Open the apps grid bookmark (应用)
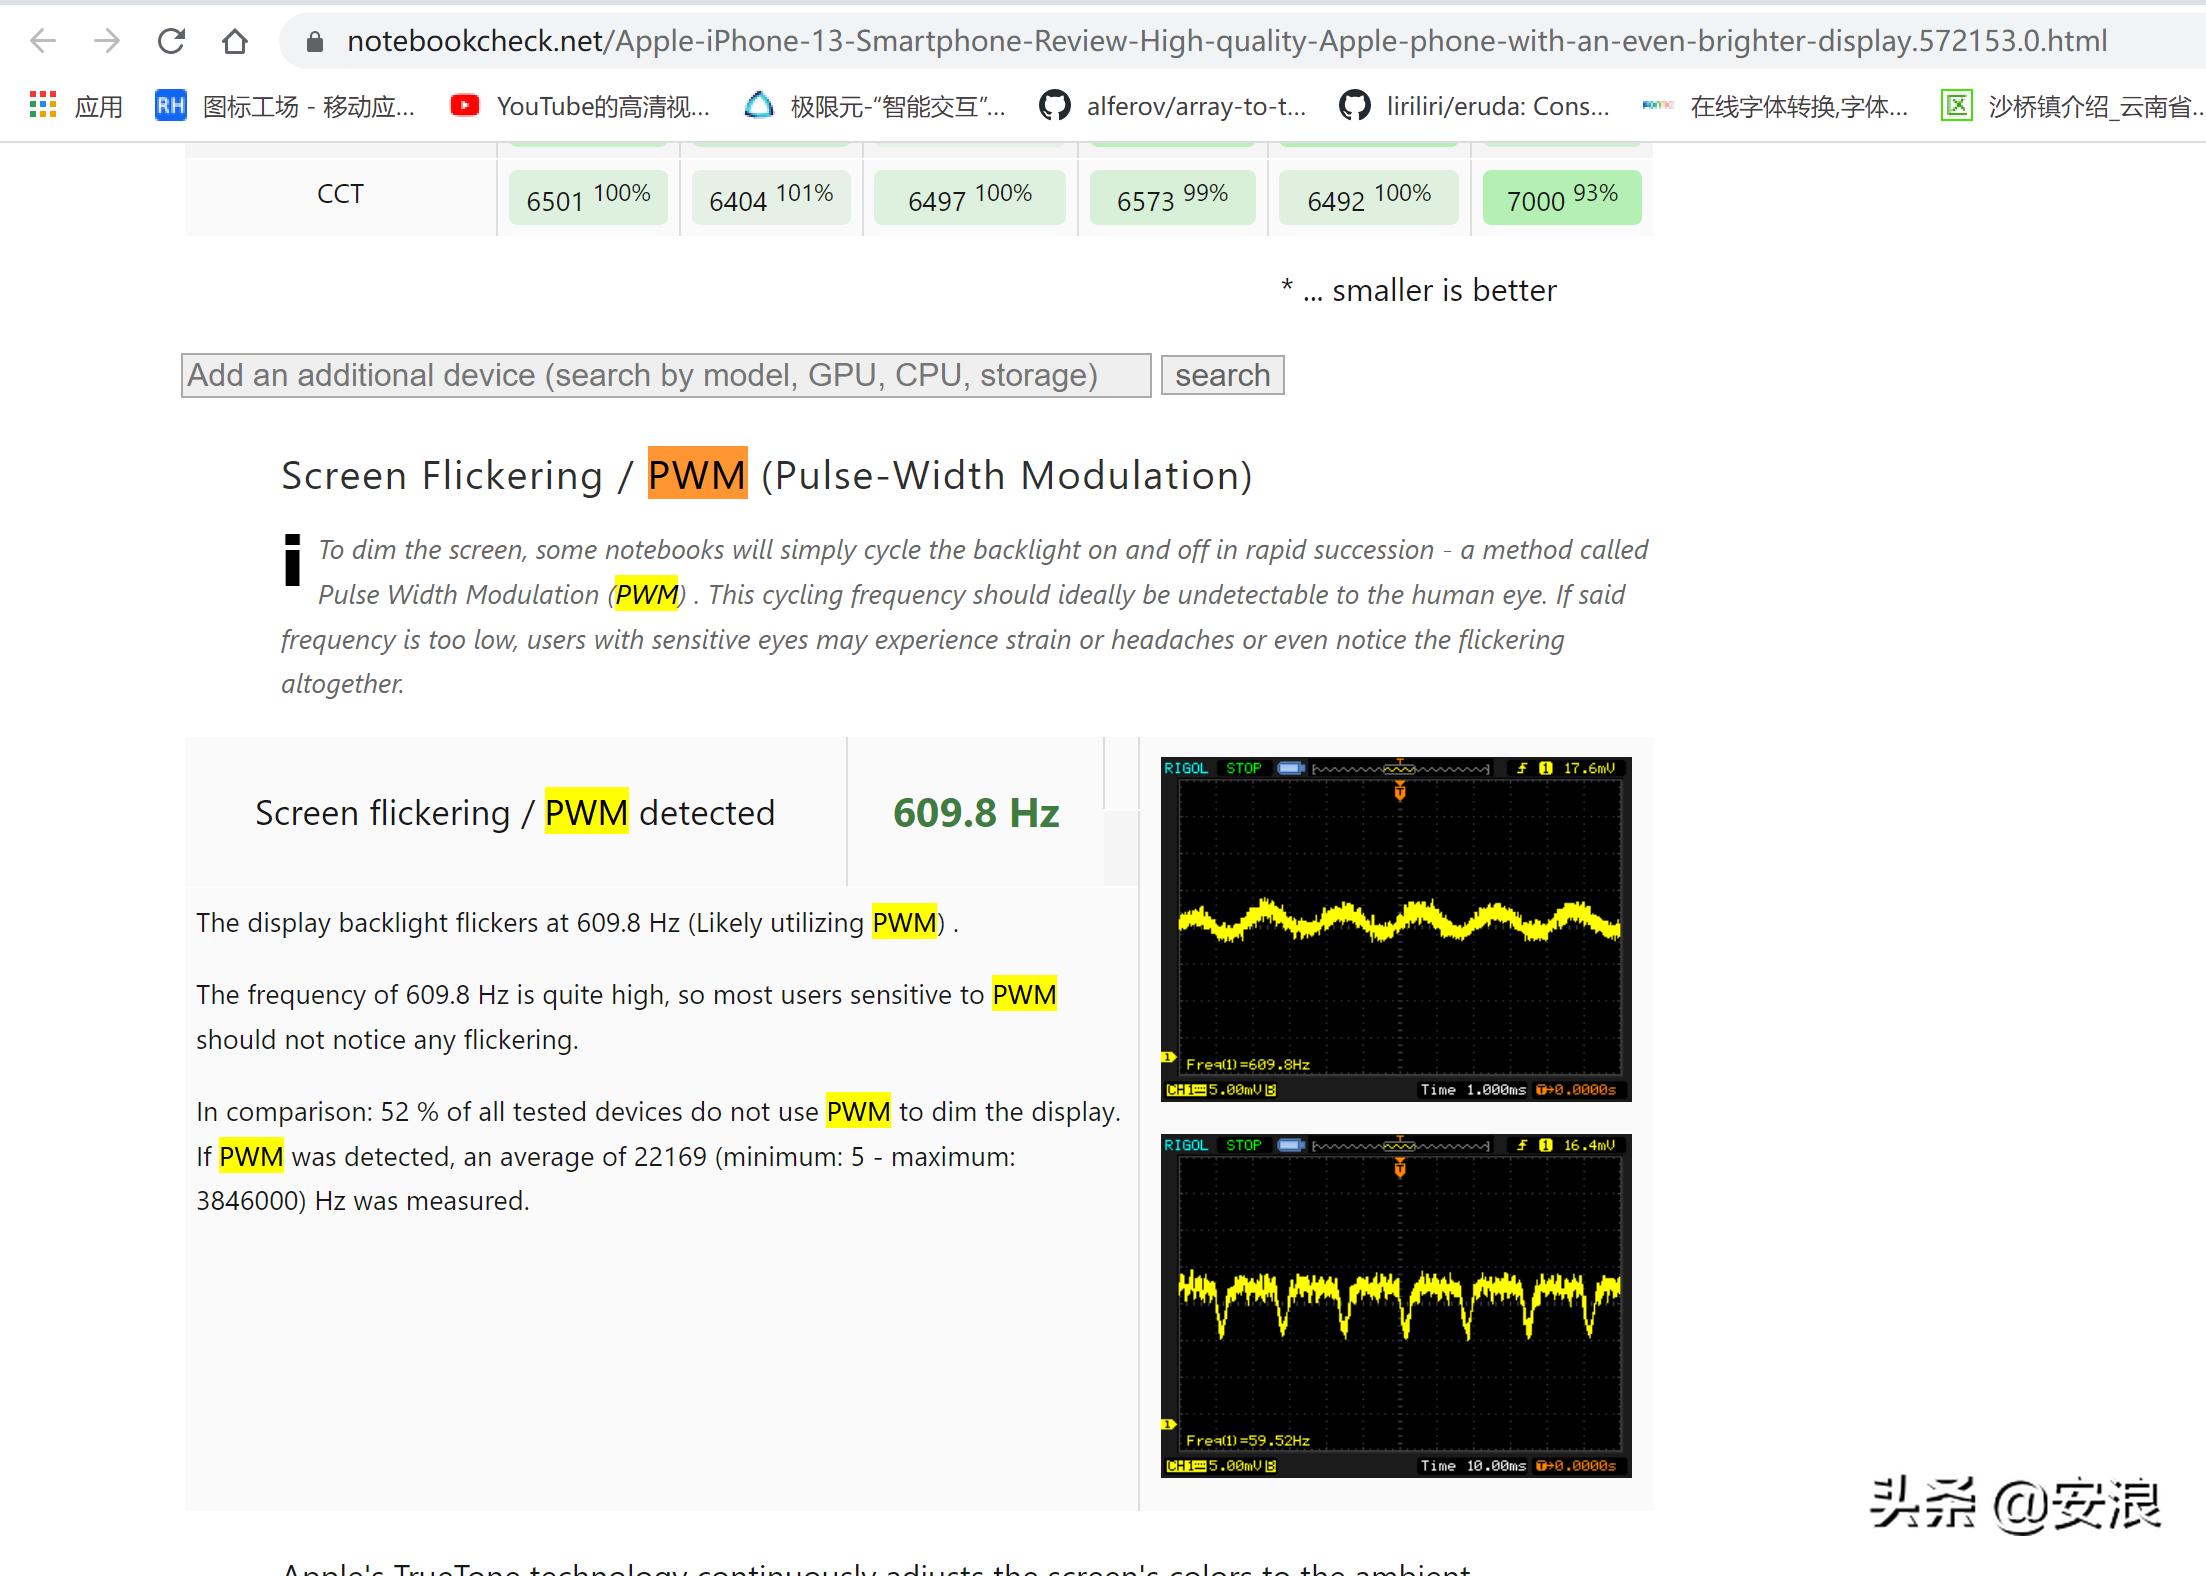The width and height of the screenshot is (2206, 1576). [76, 106]
